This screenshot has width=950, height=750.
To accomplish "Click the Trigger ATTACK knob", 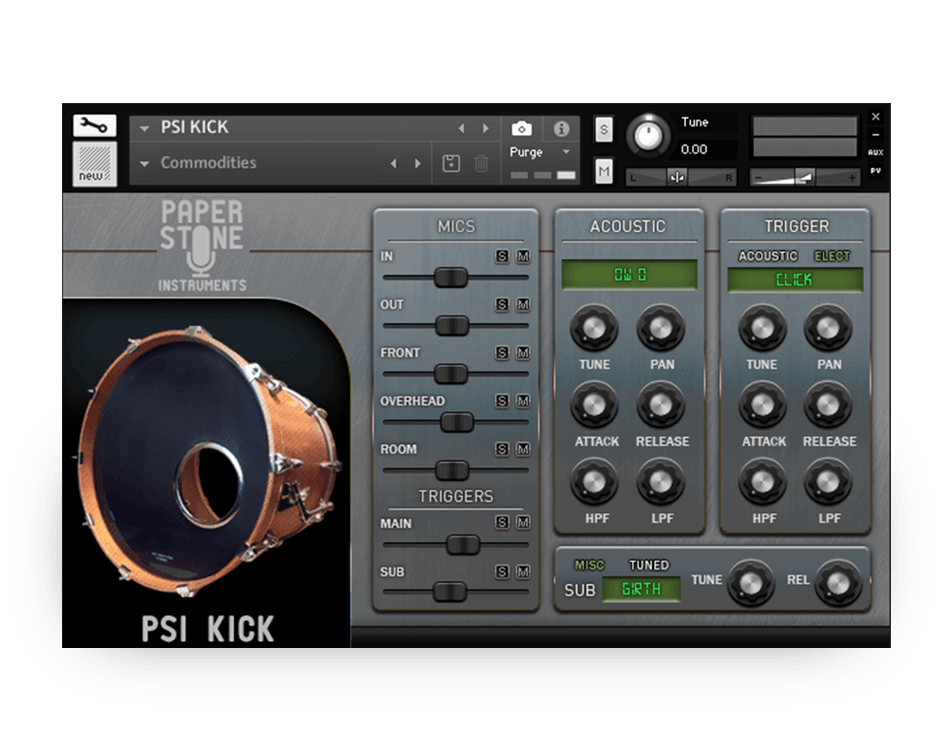I will (762, 405).
